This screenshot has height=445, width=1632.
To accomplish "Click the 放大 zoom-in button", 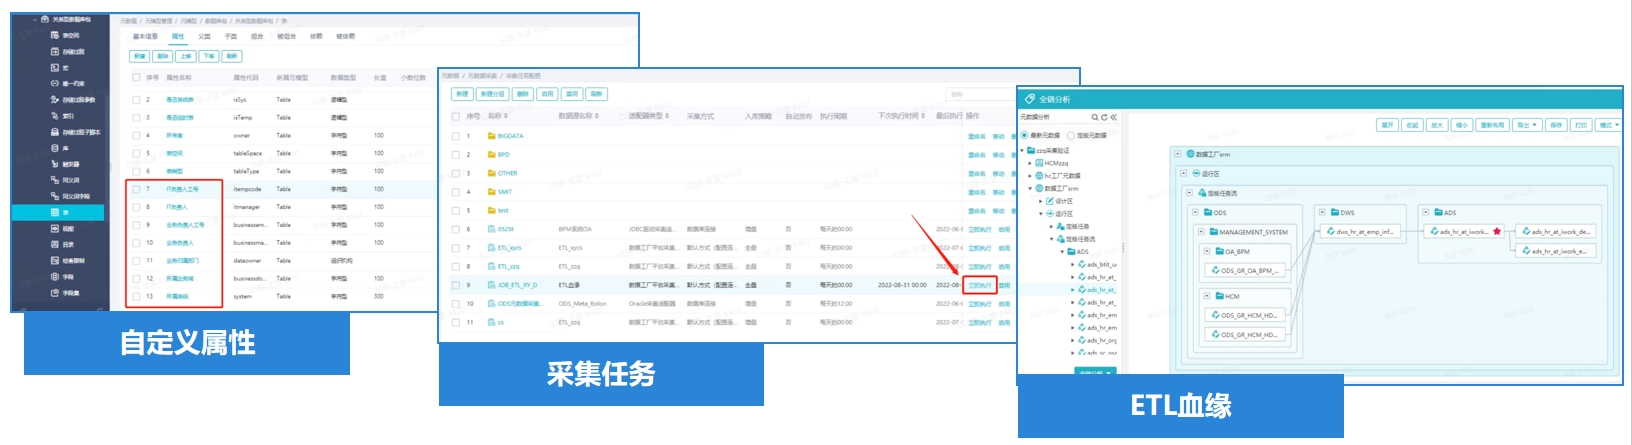I will (1437, 125).
